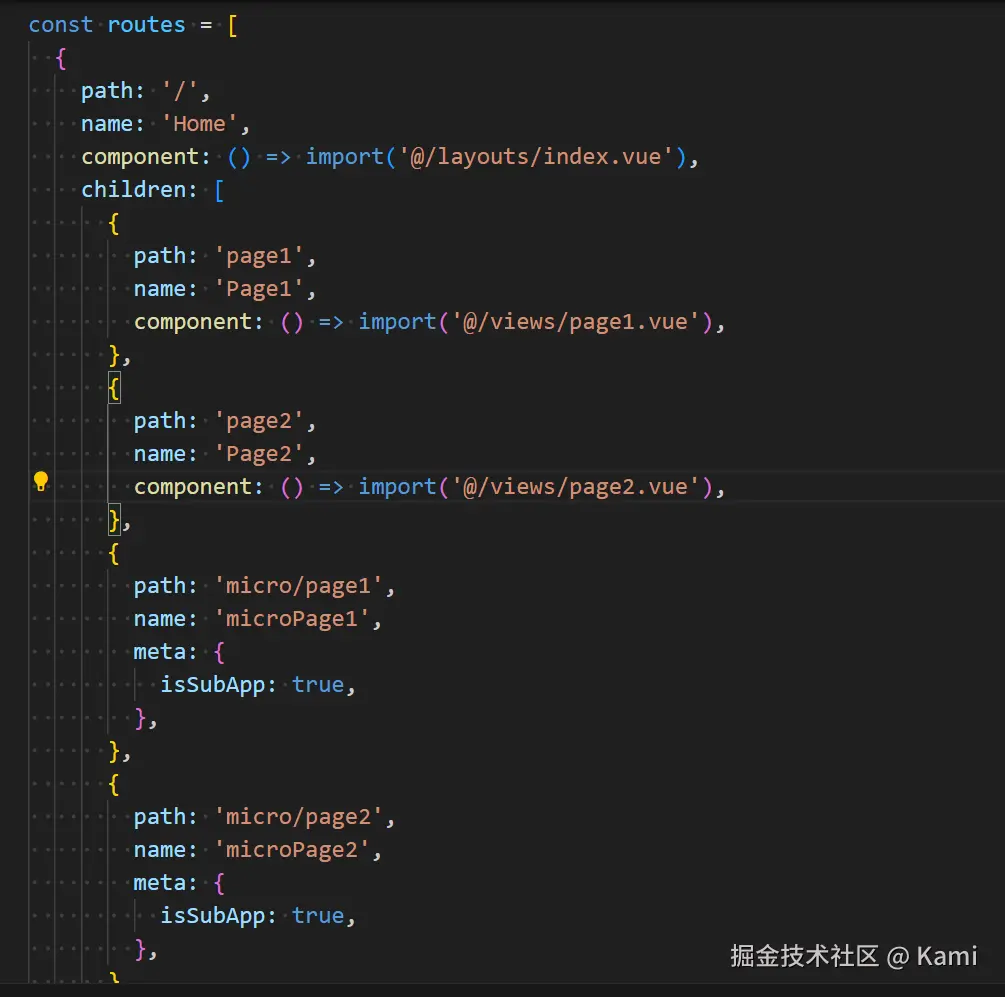Click the 'meta' key under microPage1
The height and width of the screenshot is (997, 1005).
158,652
